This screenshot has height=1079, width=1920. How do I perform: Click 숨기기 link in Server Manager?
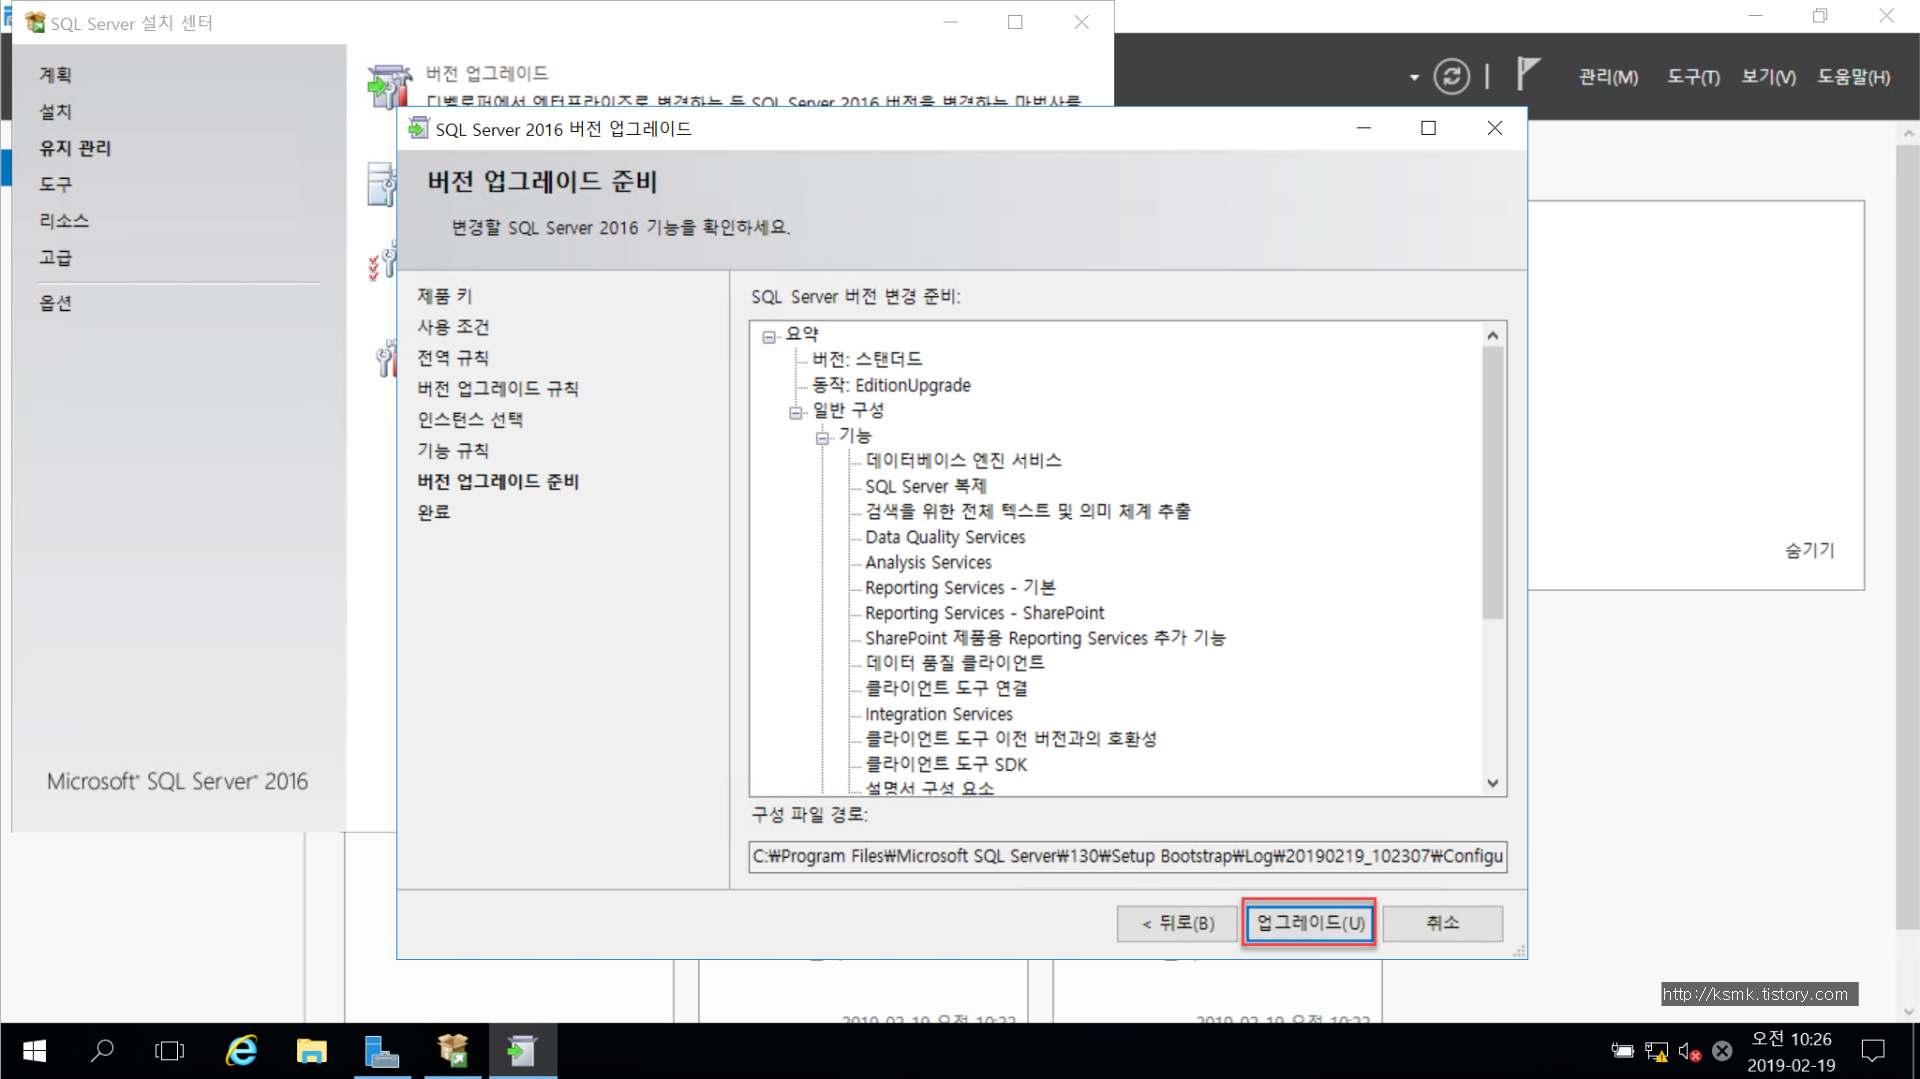coord(1810,550)
